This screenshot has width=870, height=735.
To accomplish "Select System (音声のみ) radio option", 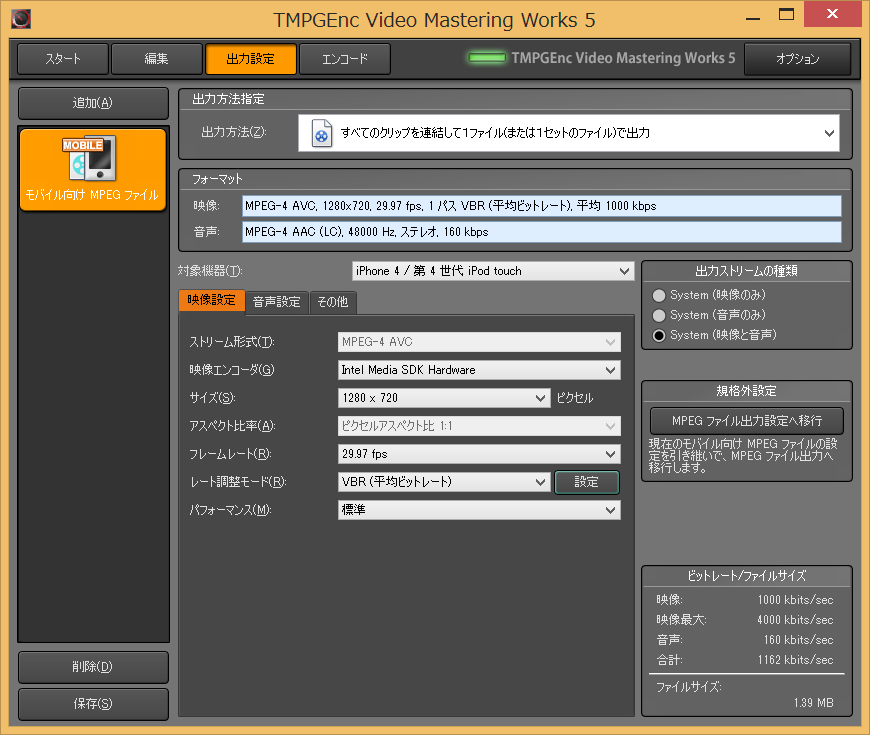I will coord(658,315).
